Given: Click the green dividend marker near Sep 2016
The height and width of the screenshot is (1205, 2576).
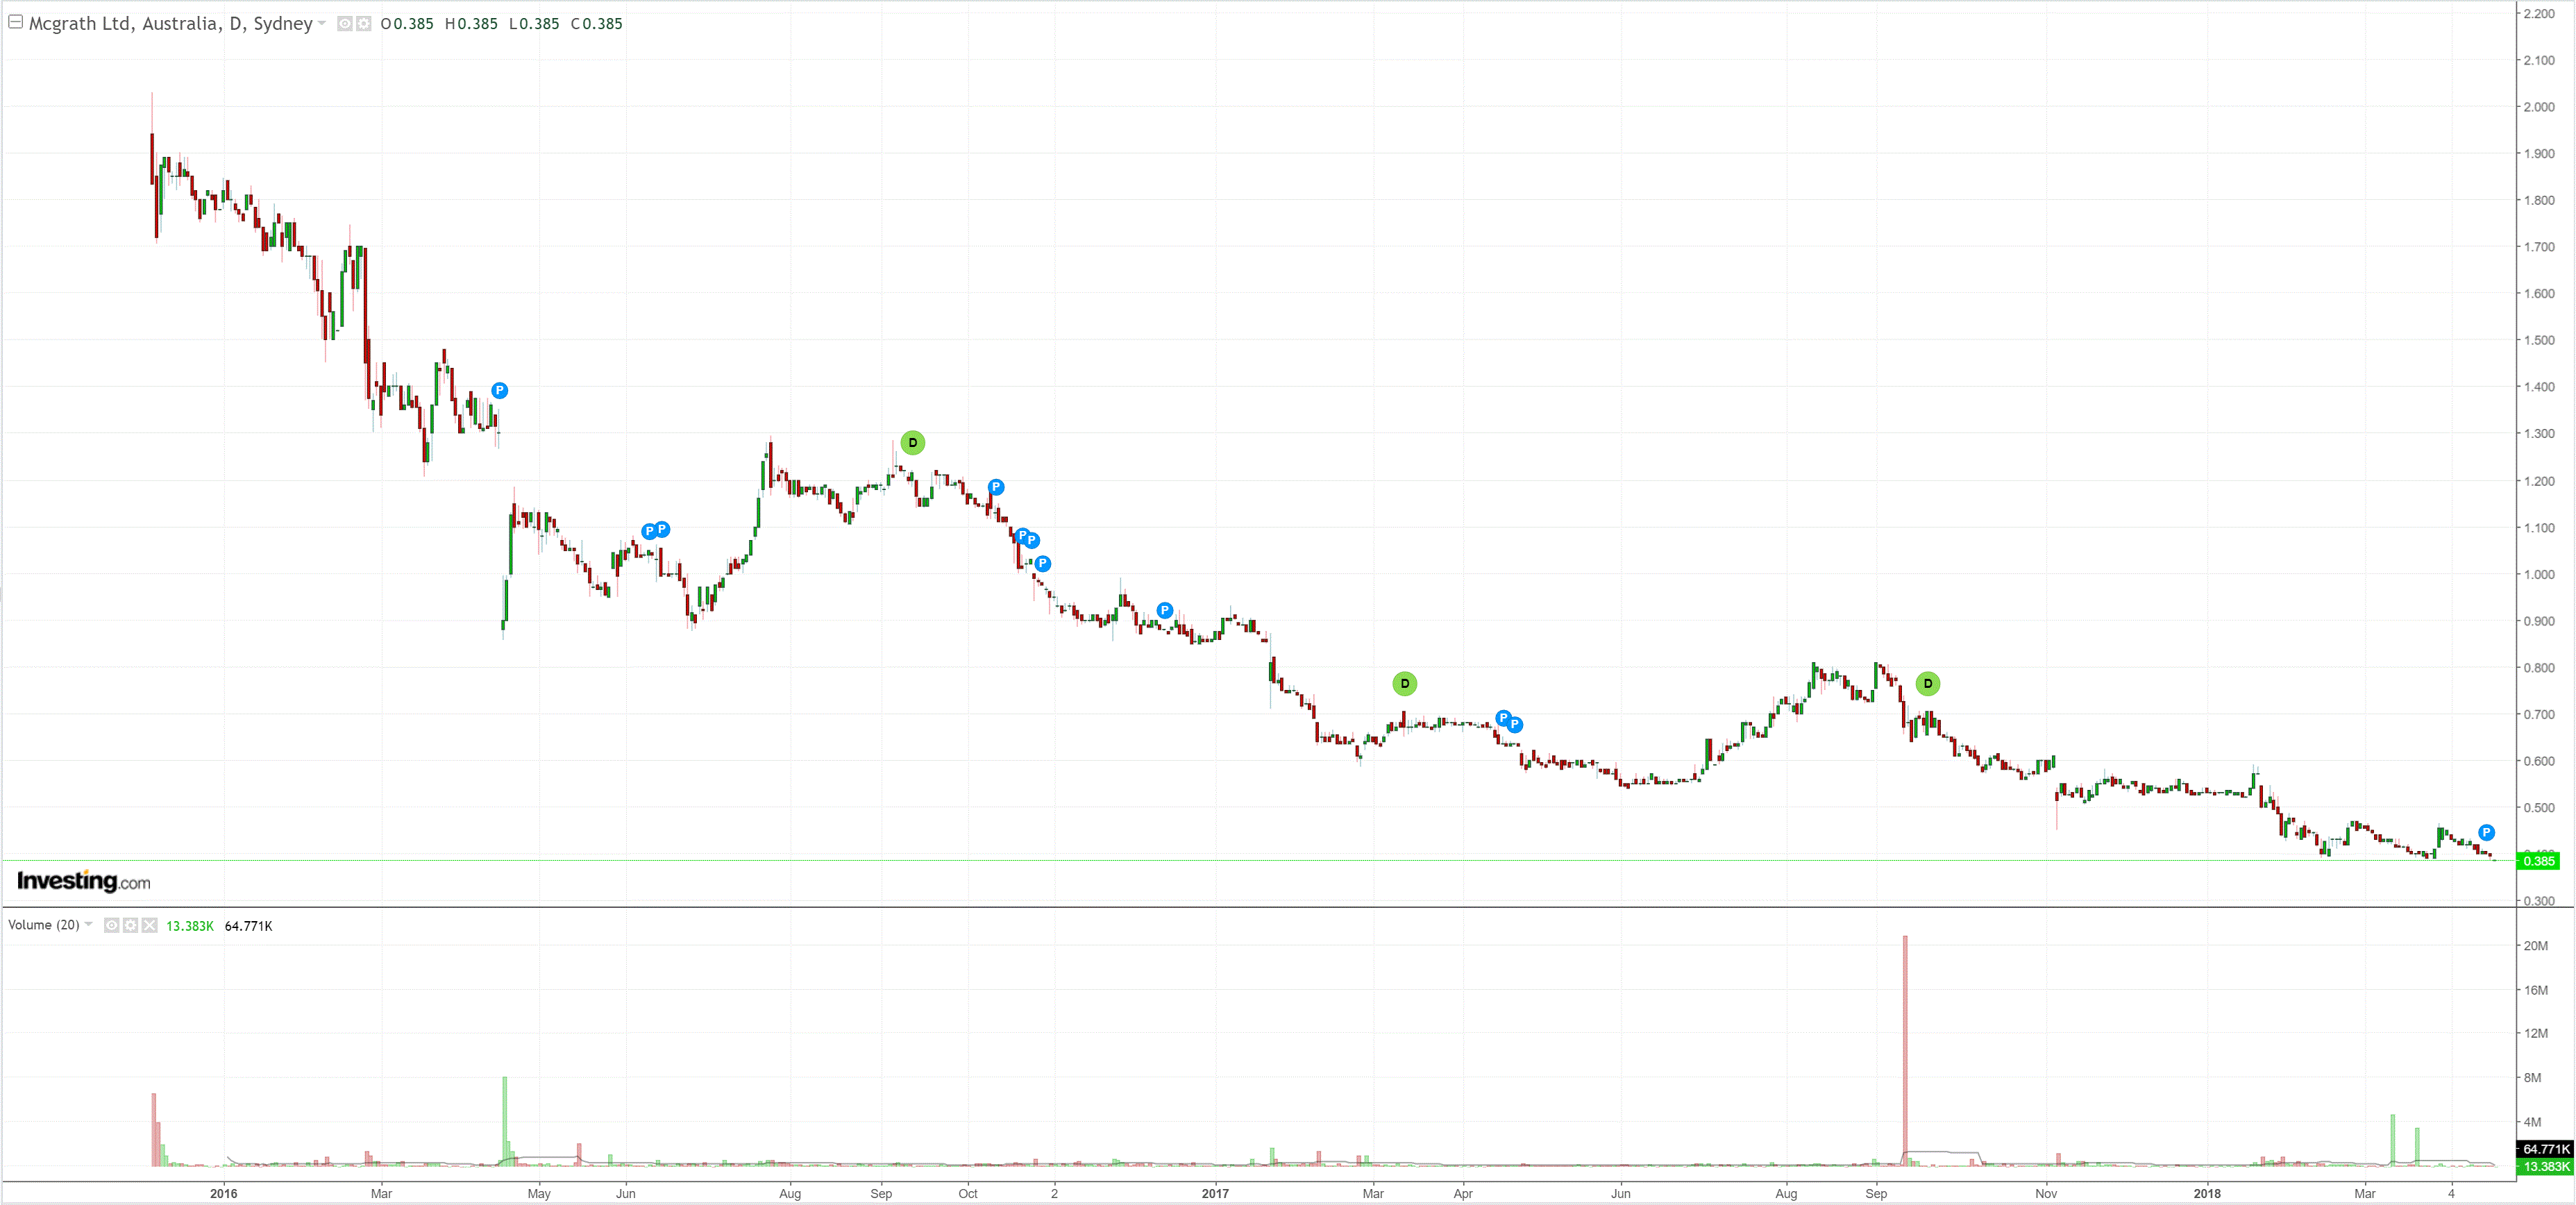Looking at the screenshot, I should point(912,442).
